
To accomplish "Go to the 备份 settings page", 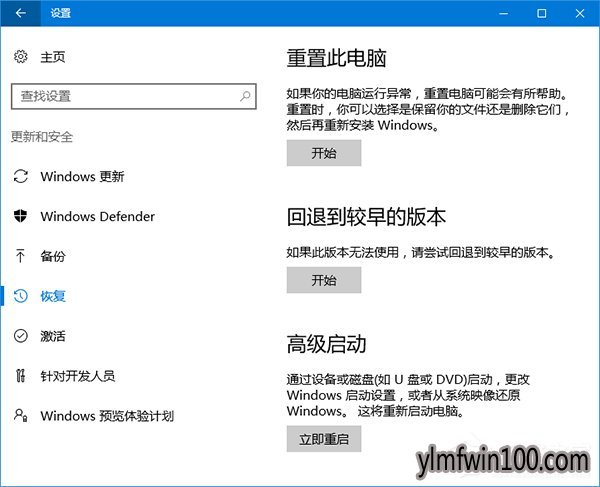I will (x=53, y=256).
